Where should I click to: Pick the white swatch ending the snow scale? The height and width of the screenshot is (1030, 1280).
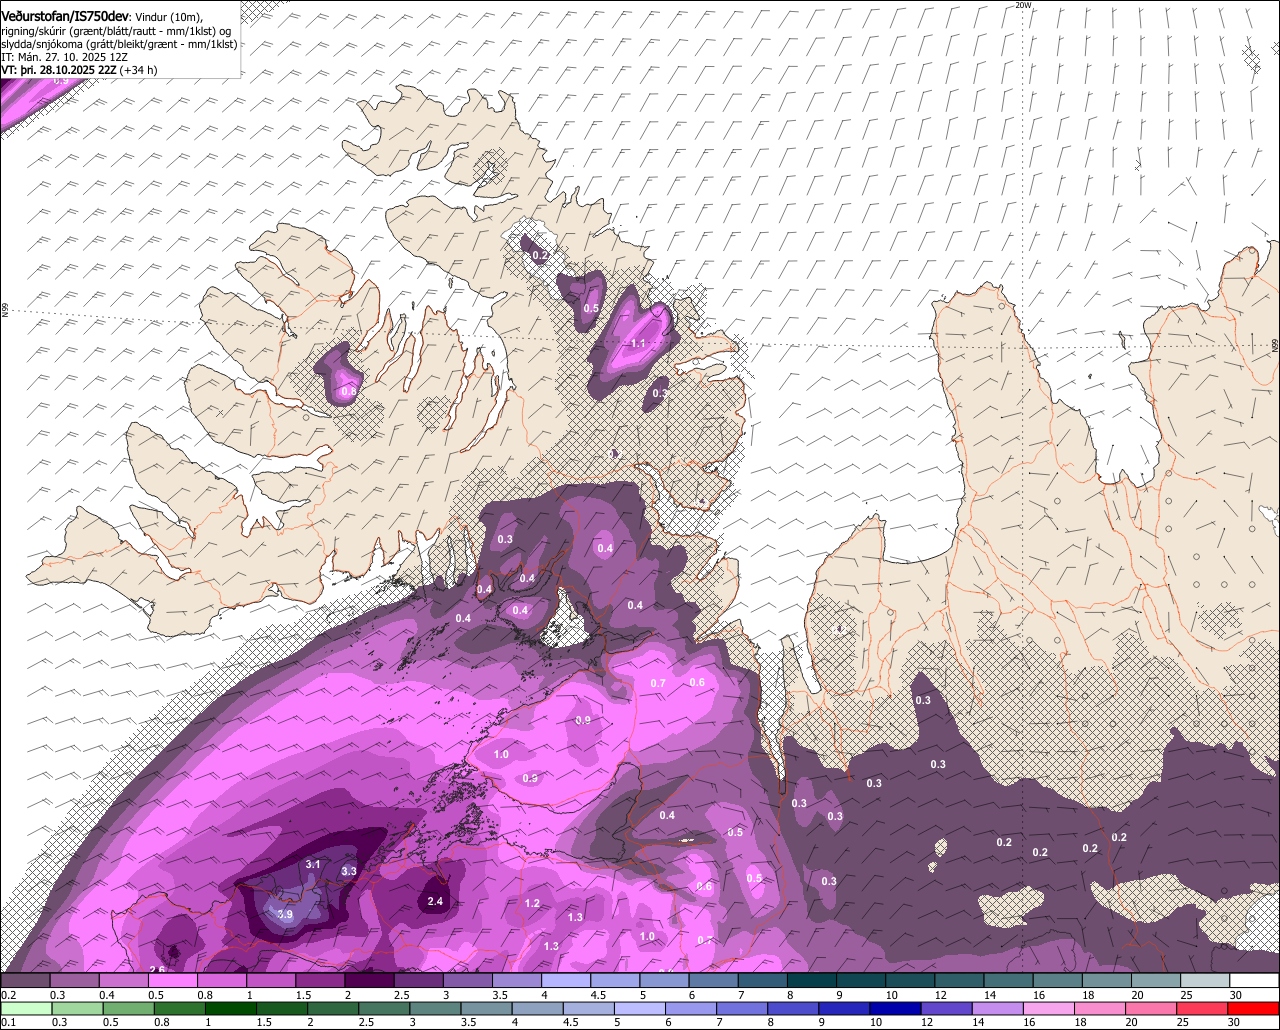pyautogui.click(x=1255, y=981)
